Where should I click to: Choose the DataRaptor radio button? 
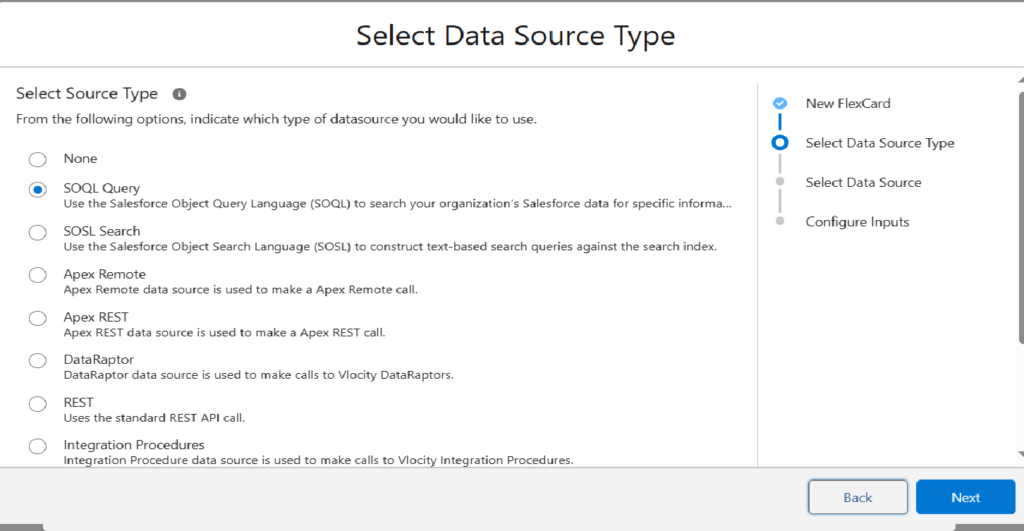pos(38,361)
